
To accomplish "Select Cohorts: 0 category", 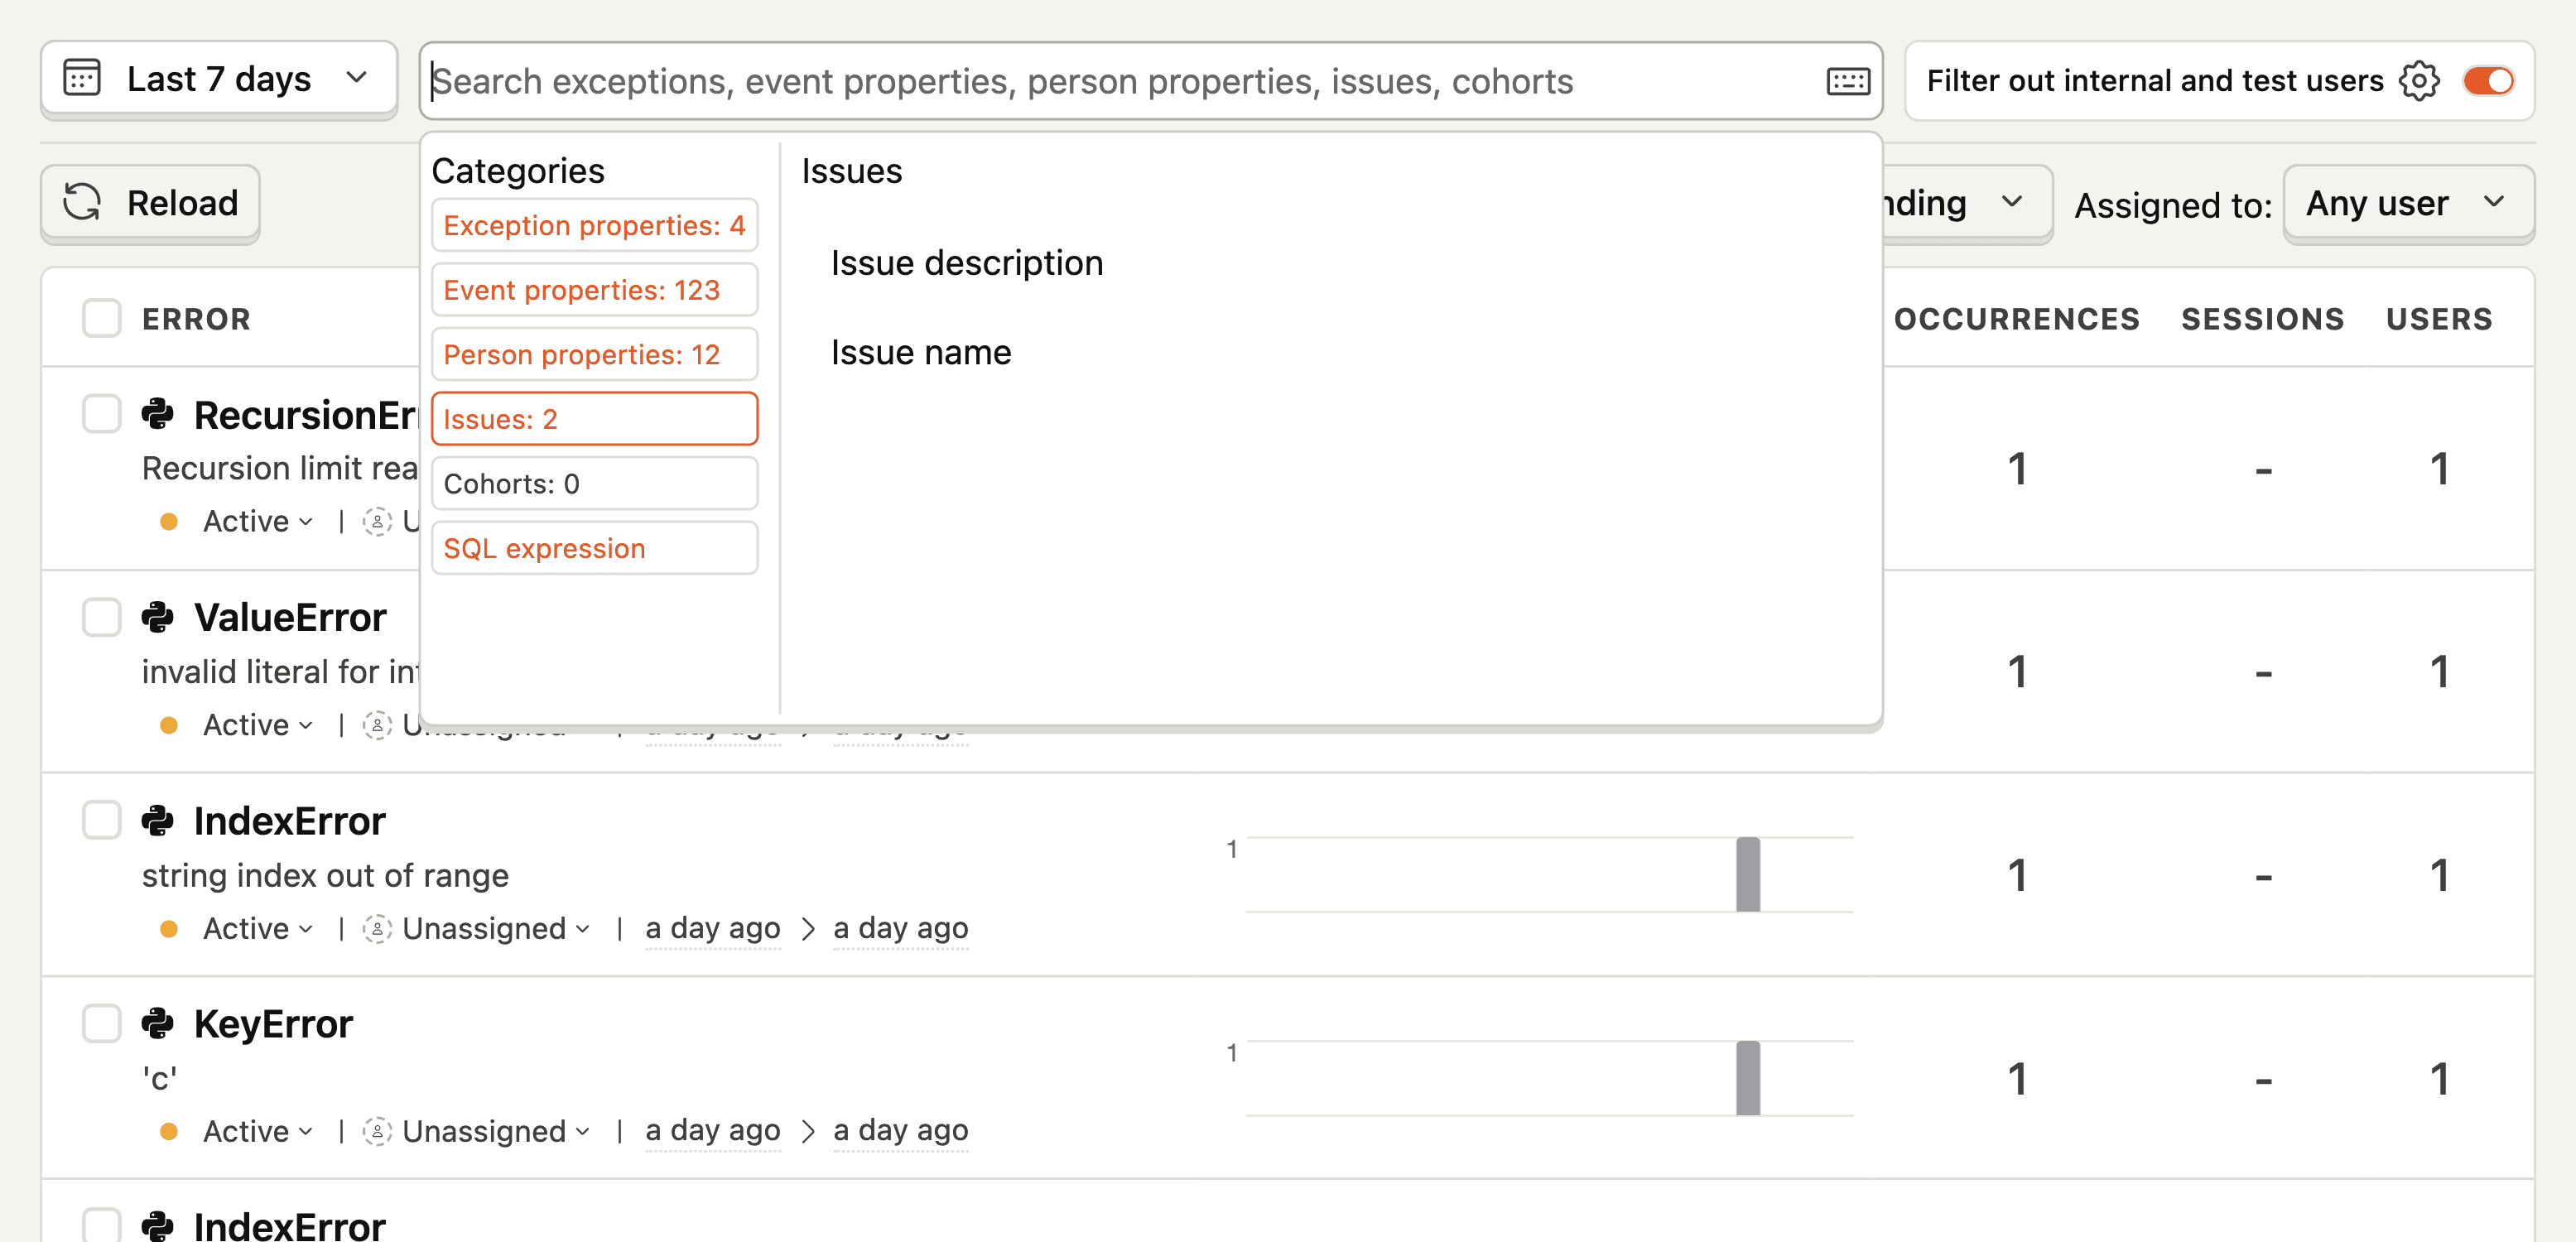I will pos(594,484).
